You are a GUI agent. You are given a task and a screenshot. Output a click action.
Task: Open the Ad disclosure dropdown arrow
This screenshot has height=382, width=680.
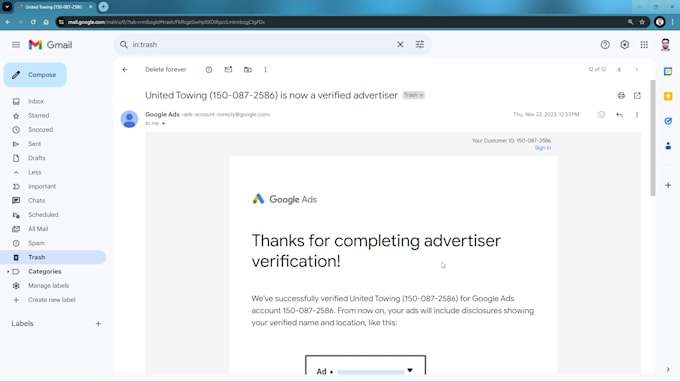point(410,370)
